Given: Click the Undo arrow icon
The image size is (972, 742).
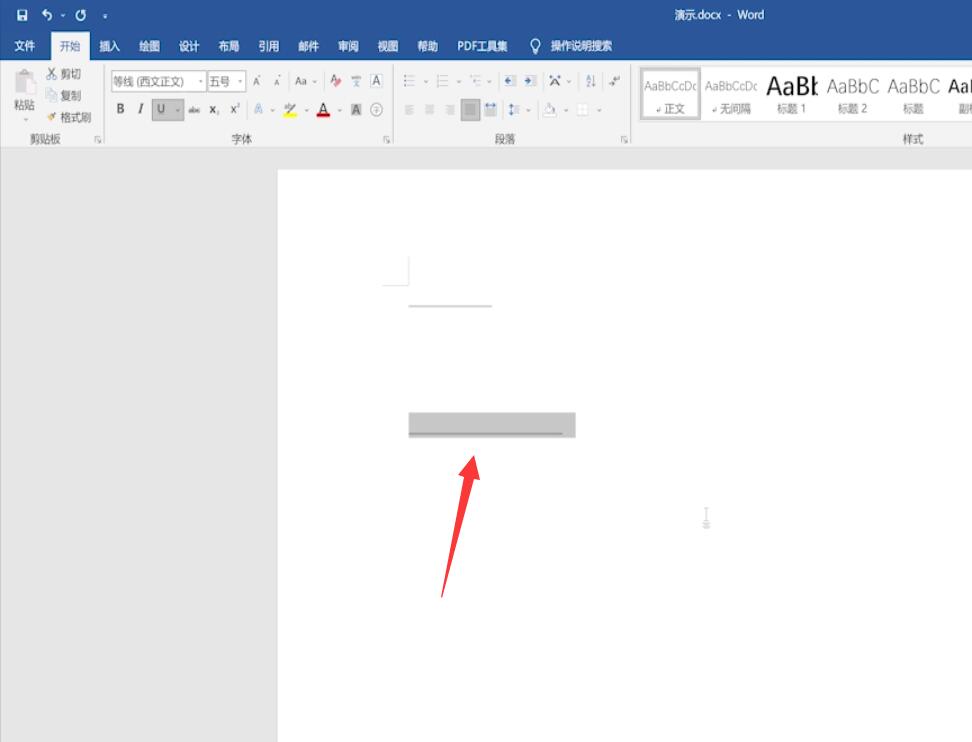Looking at the screenshot, I should pos(47,15).
